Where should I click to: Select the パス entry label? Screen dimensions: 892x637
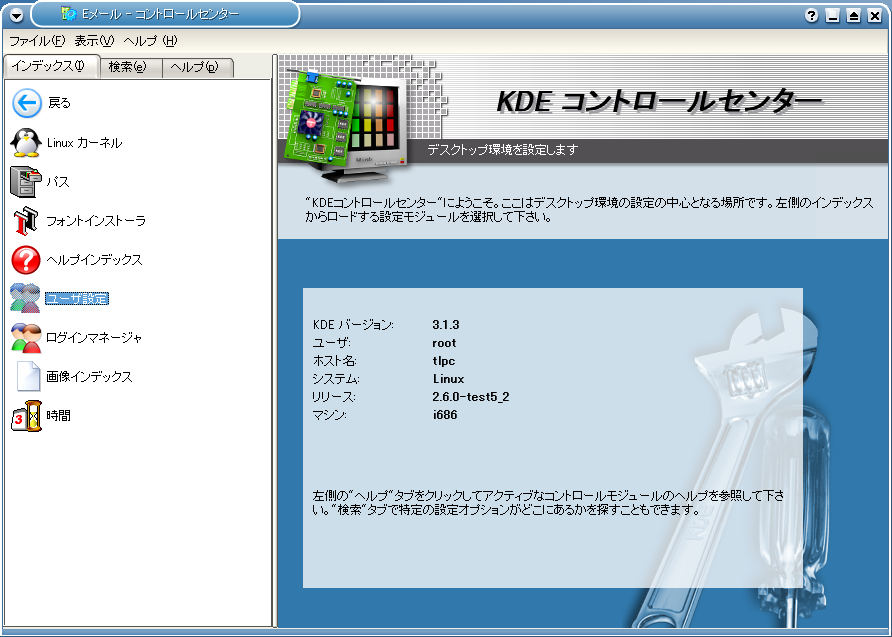point(58,182)
